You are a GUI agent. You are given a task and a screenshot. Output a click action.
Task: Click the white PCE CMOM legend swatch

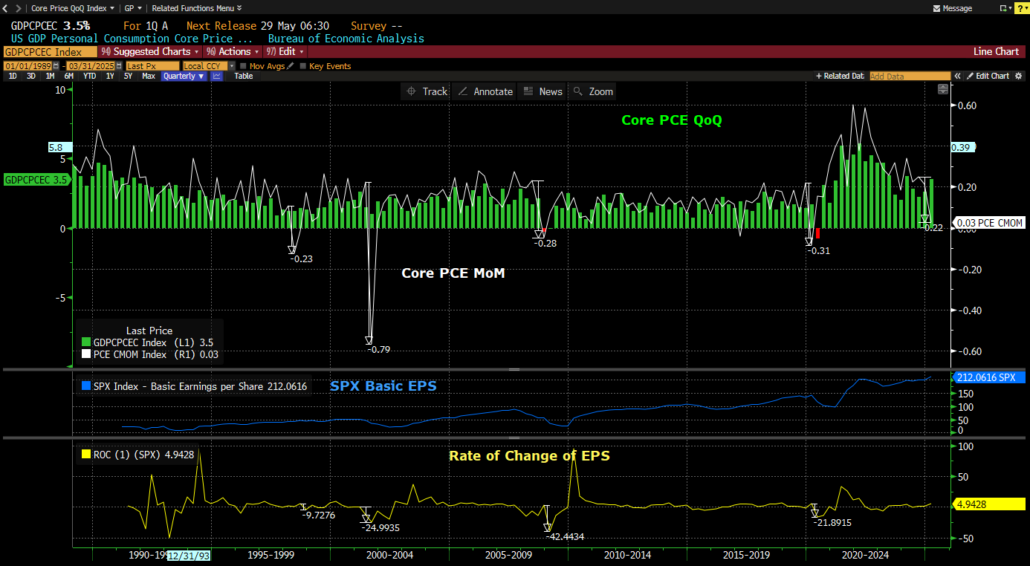[x=86, y=354]
